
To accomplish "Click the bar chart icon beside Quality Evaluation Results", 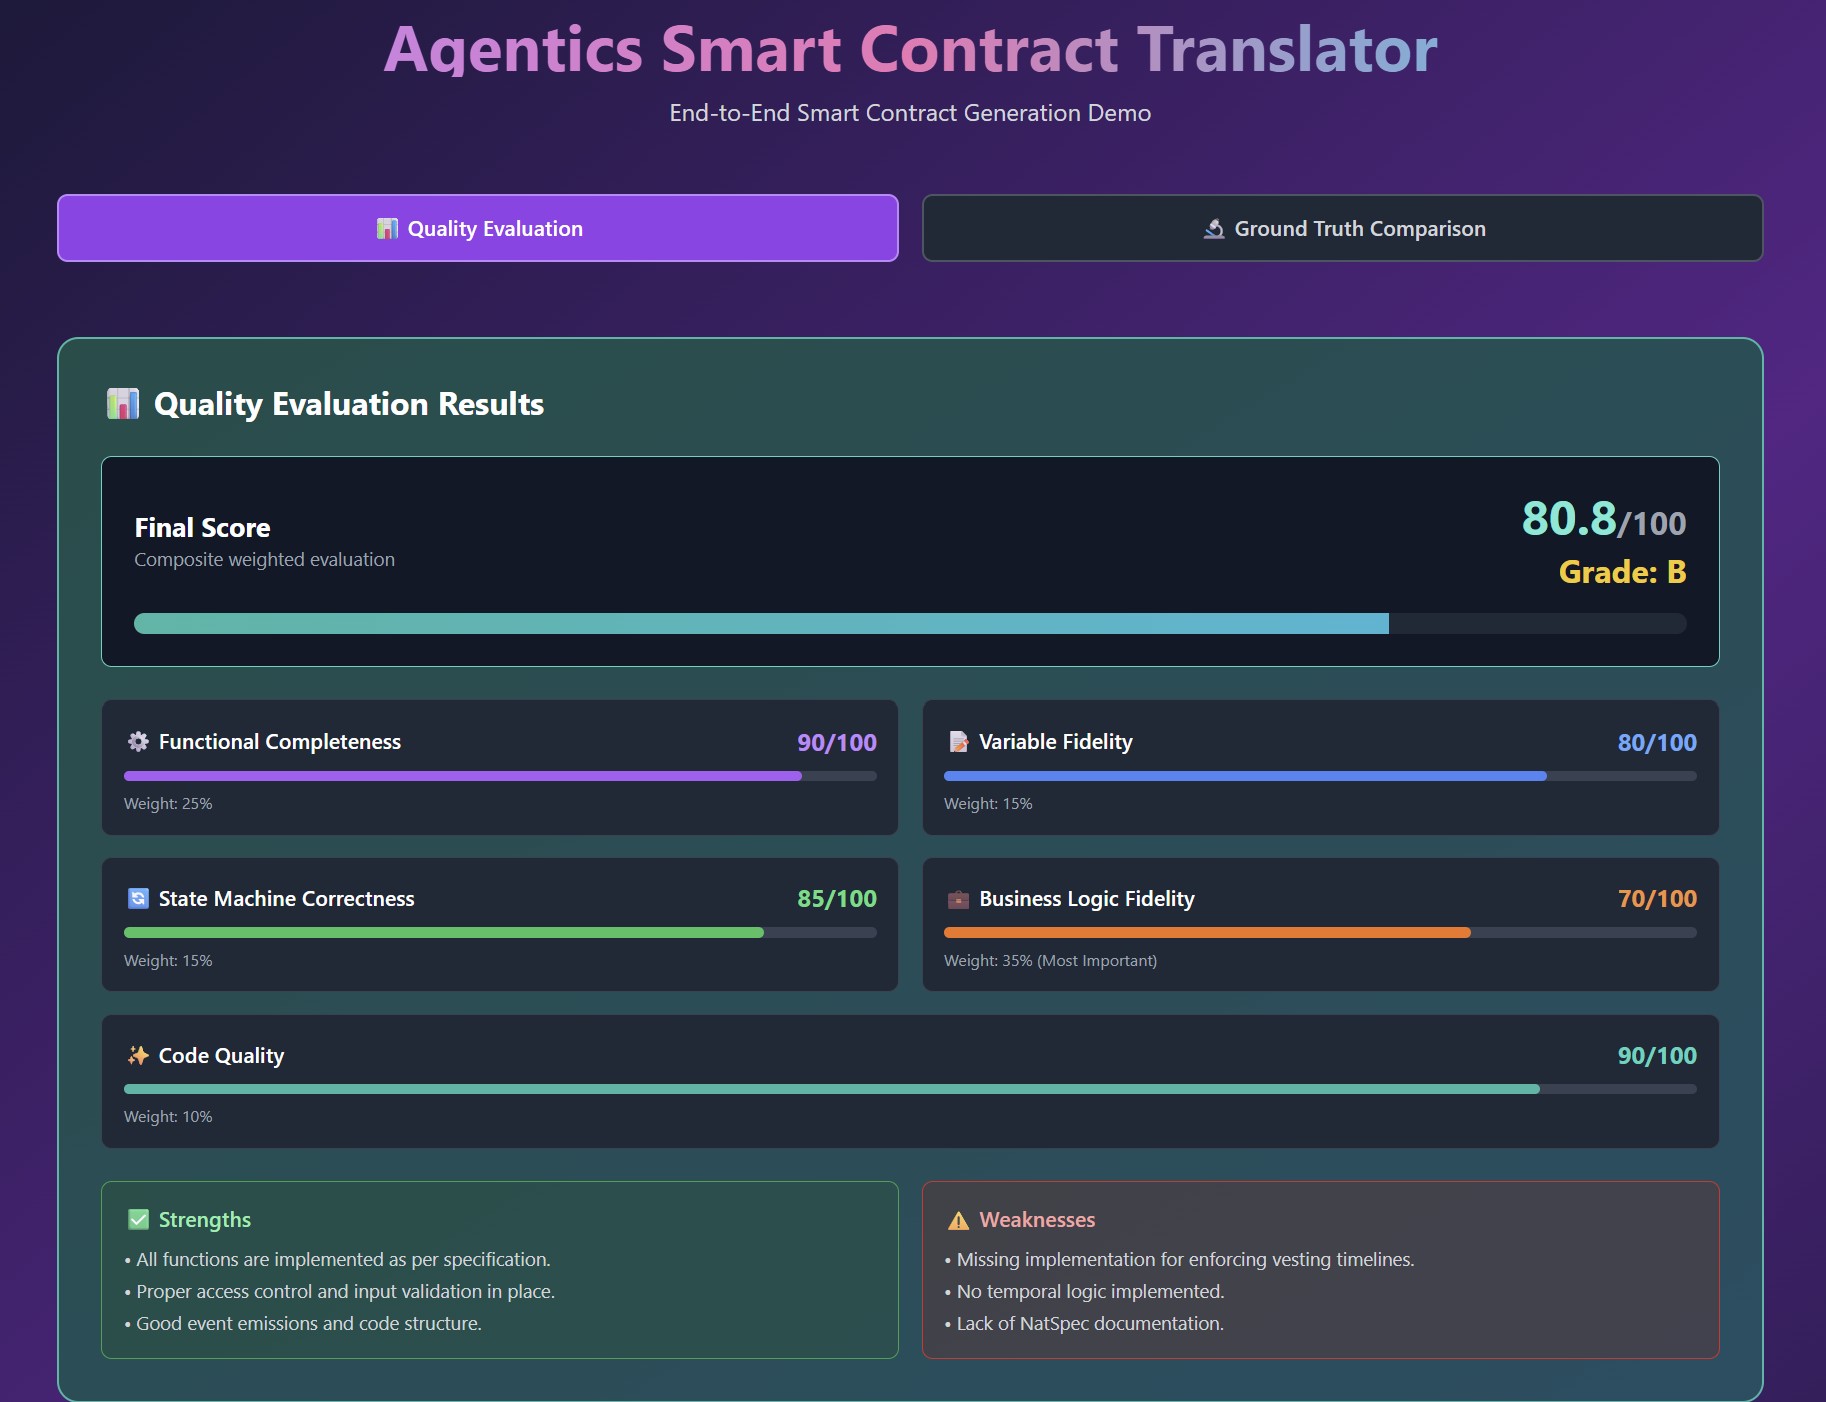I will tap(123, 404).
